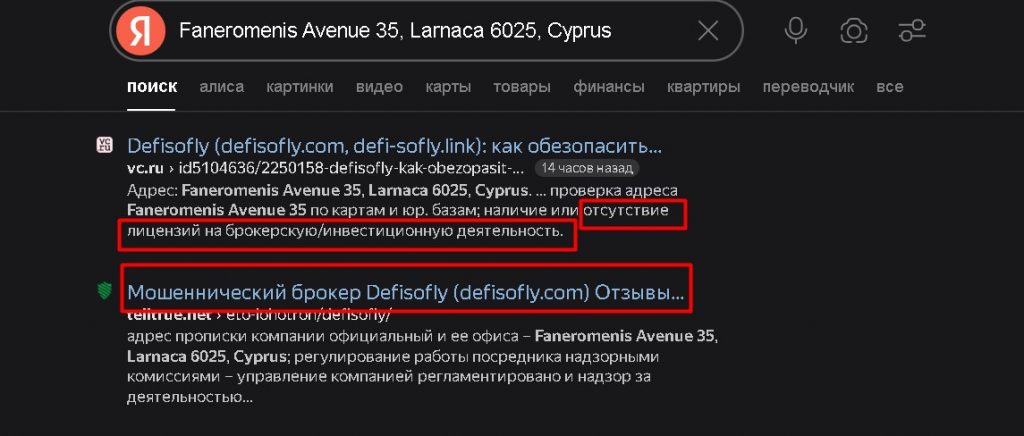Start voice search with microphone icon
The width and height of the screenshot is (1024, 436).
pos(795,31)
